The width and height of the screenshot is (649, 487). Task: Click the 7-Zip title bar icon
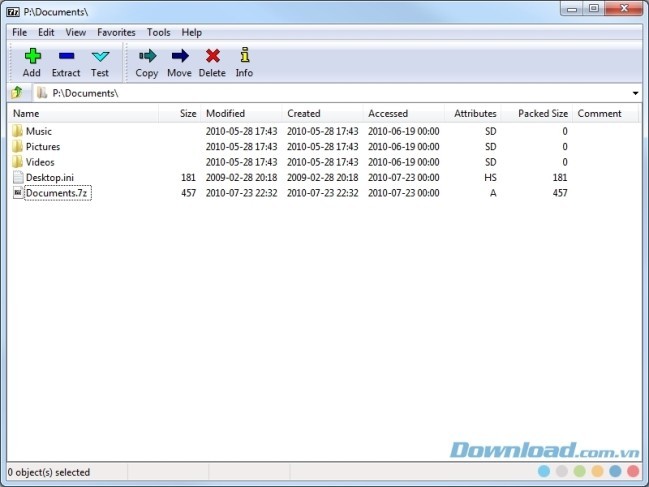coord(13,12)
